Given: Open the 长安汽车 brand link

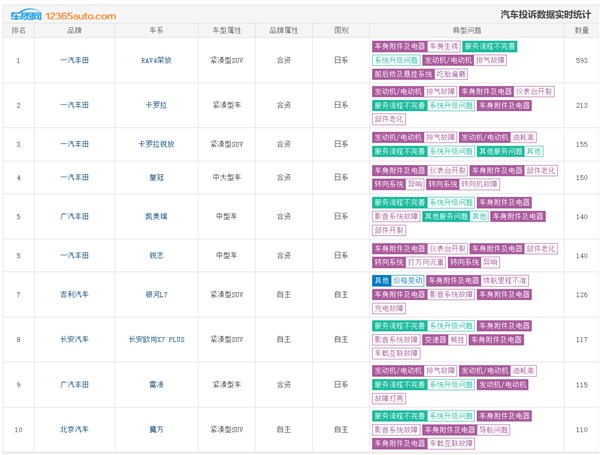Looking at the screenshot, I should click(74, 340).
